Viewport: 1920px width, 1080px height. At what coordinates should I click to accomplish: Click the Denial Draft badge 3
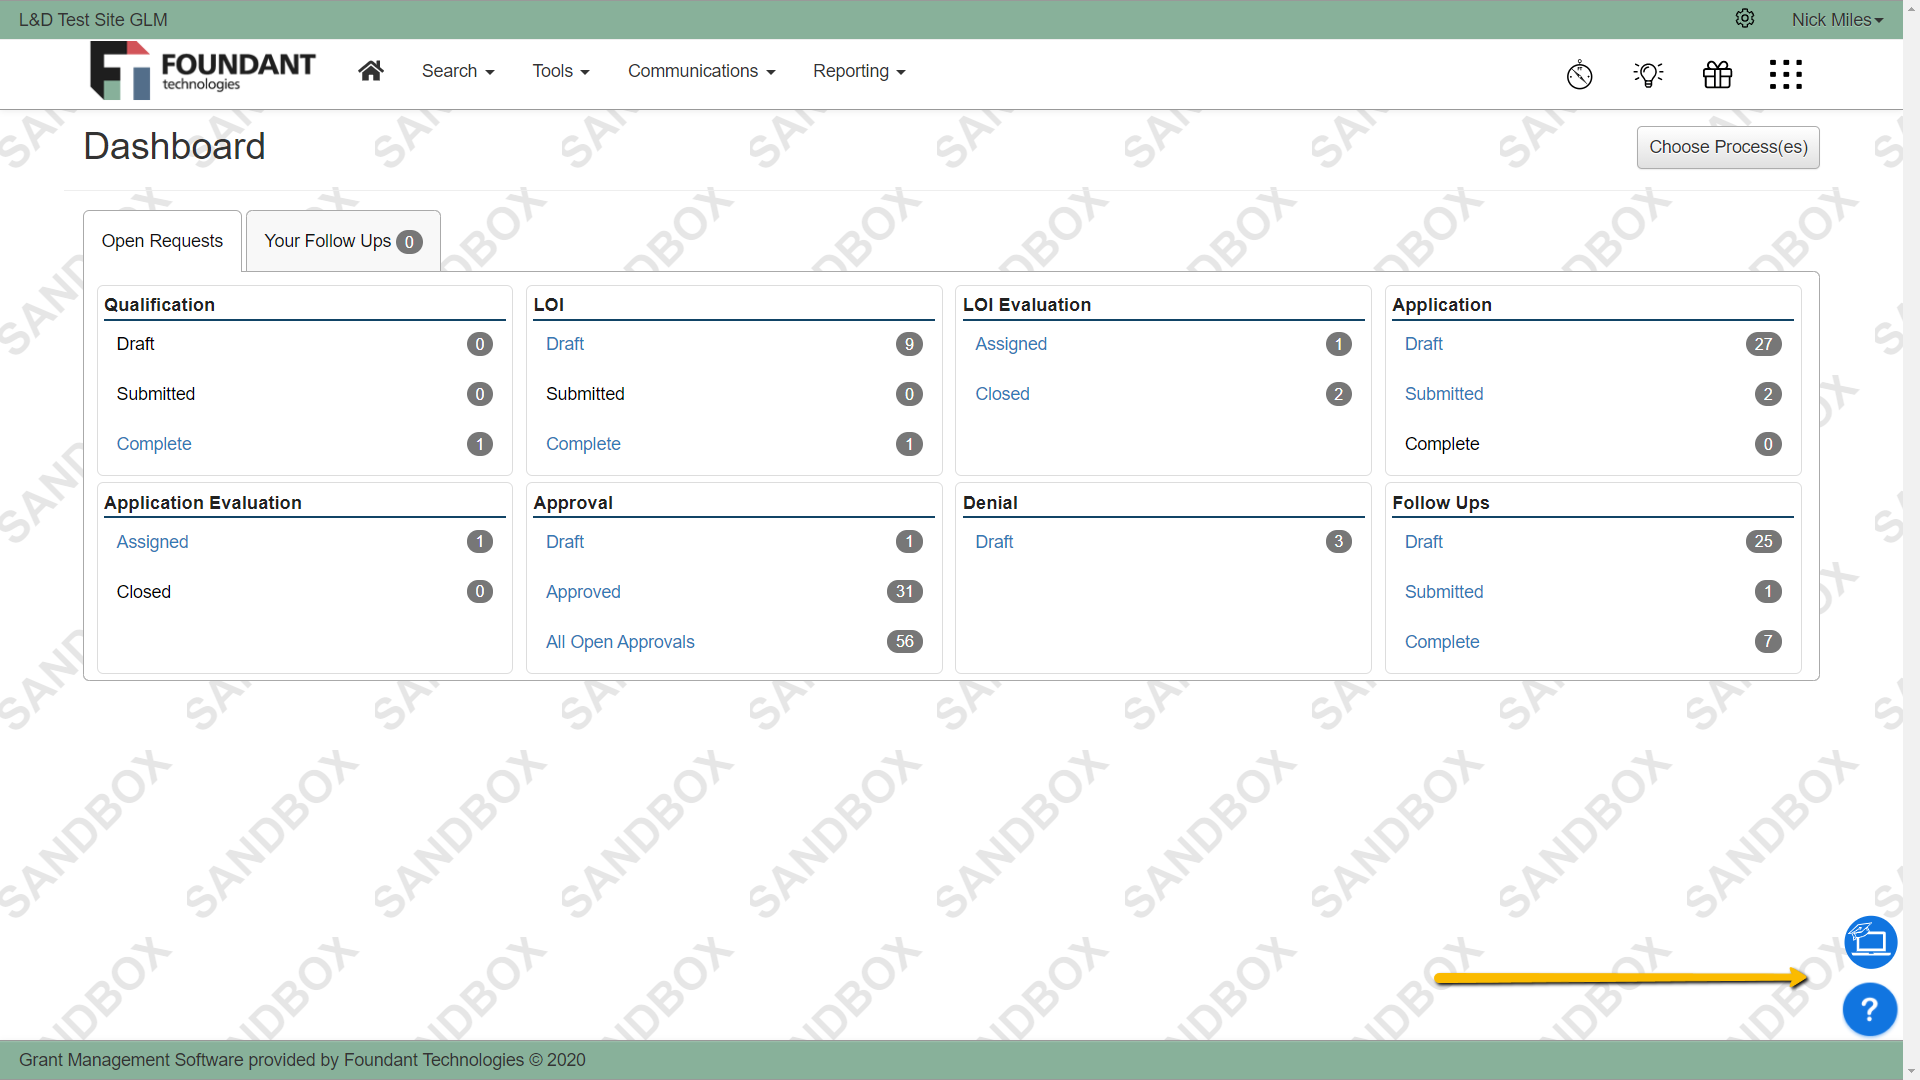(1338, 542)
